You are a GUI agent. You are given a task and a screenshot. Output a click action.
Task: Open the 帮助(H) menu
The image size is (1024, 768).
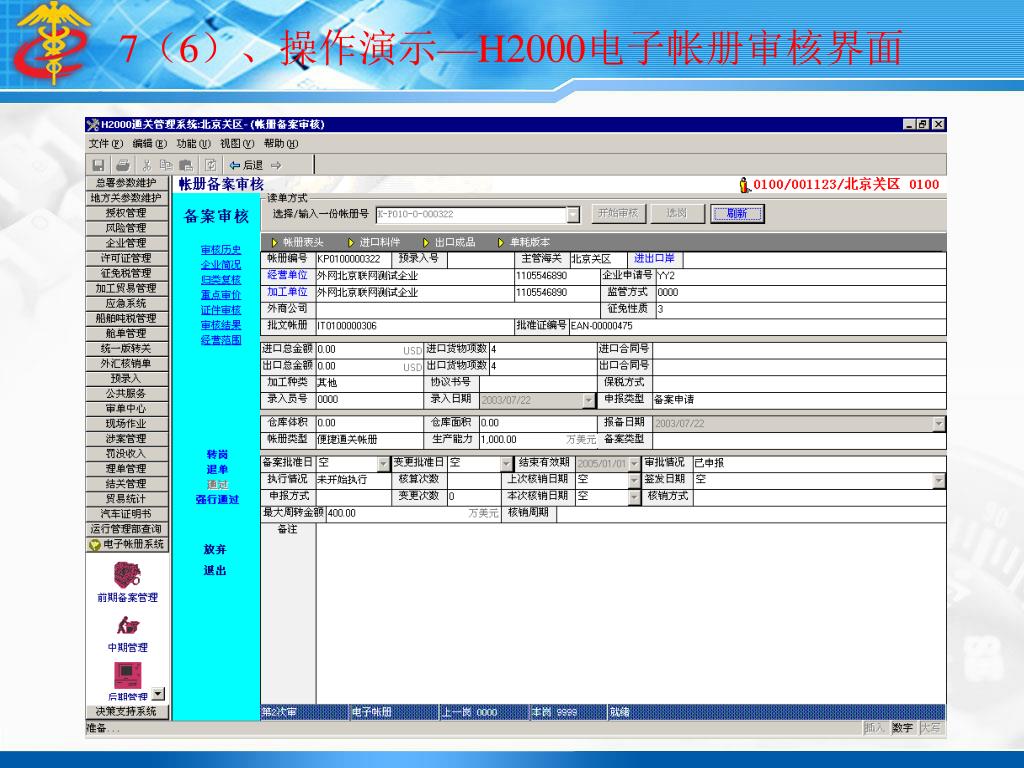tap(281, 144)
